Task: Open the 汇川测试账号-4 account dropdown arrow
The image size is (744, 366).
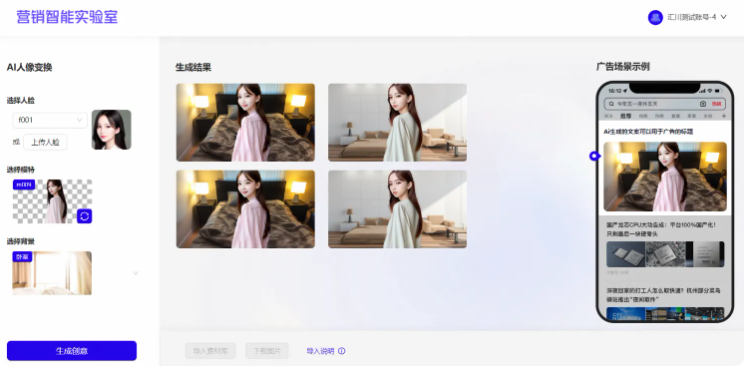Action: [x=724, y=17]
